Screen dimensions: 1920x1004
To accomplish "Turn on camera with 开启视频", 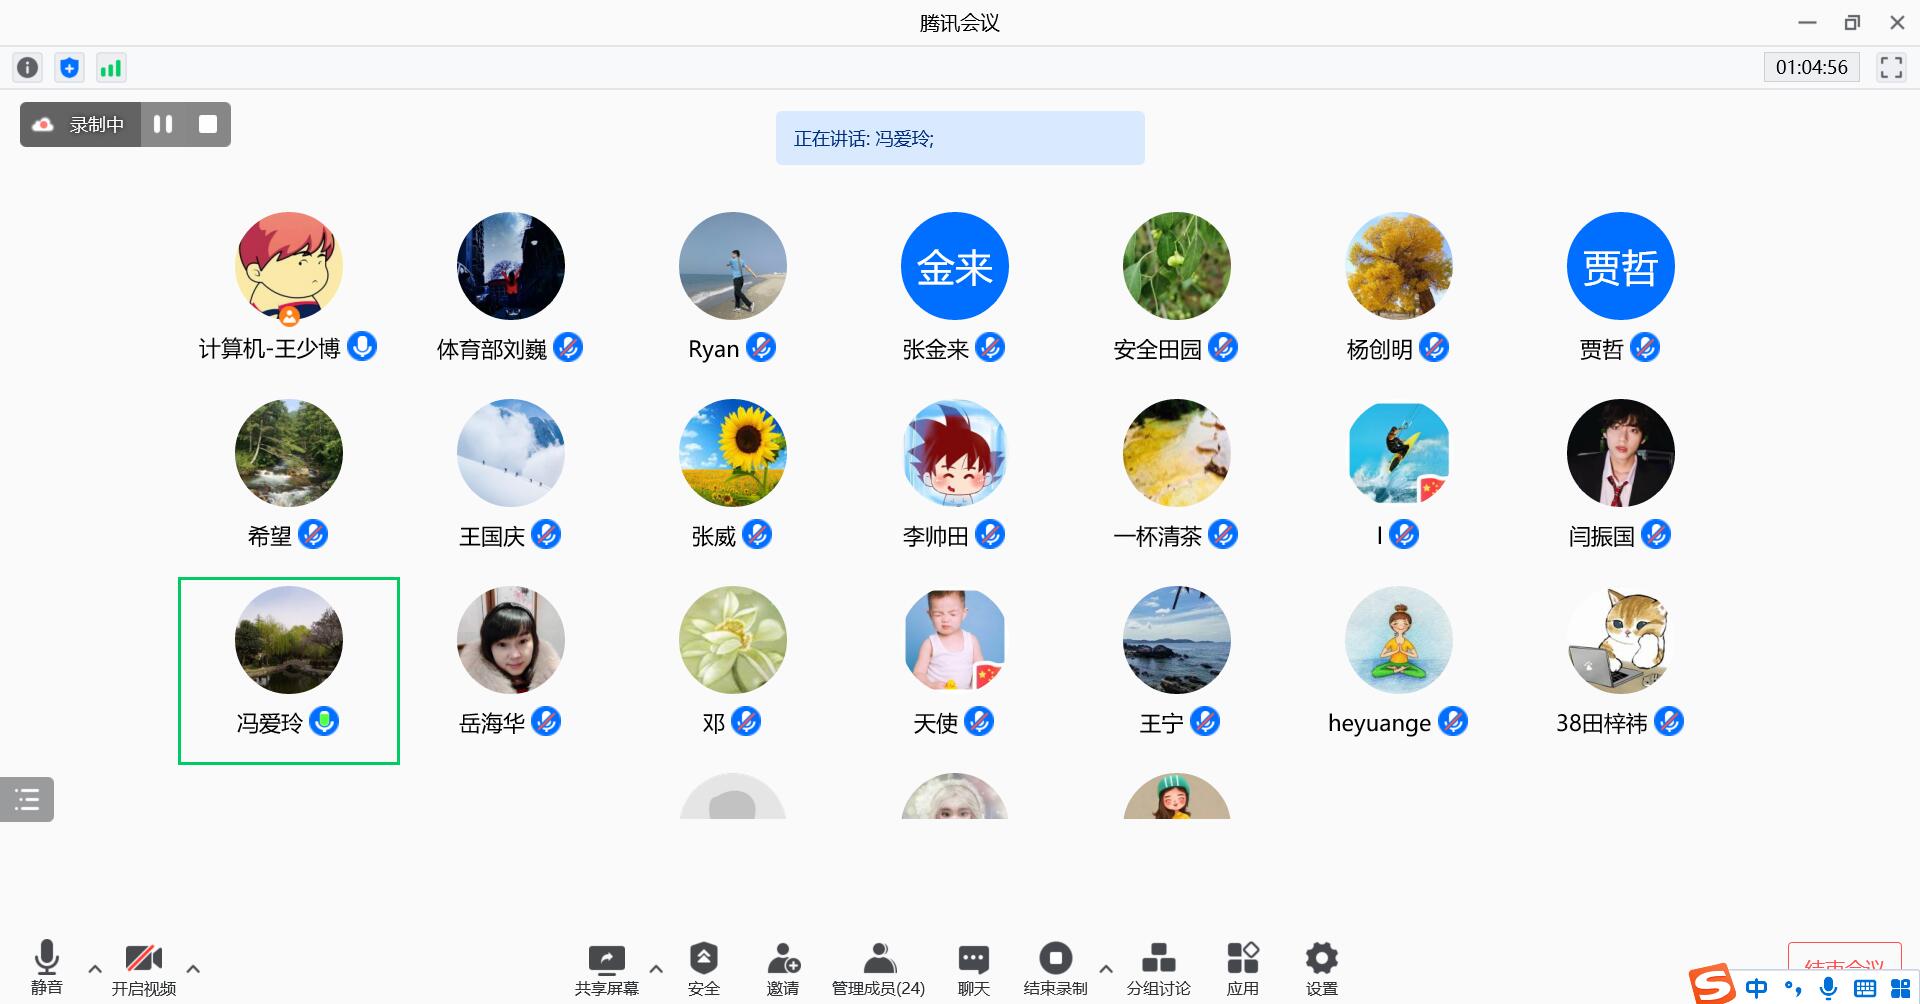I will [x=144, y=968].
